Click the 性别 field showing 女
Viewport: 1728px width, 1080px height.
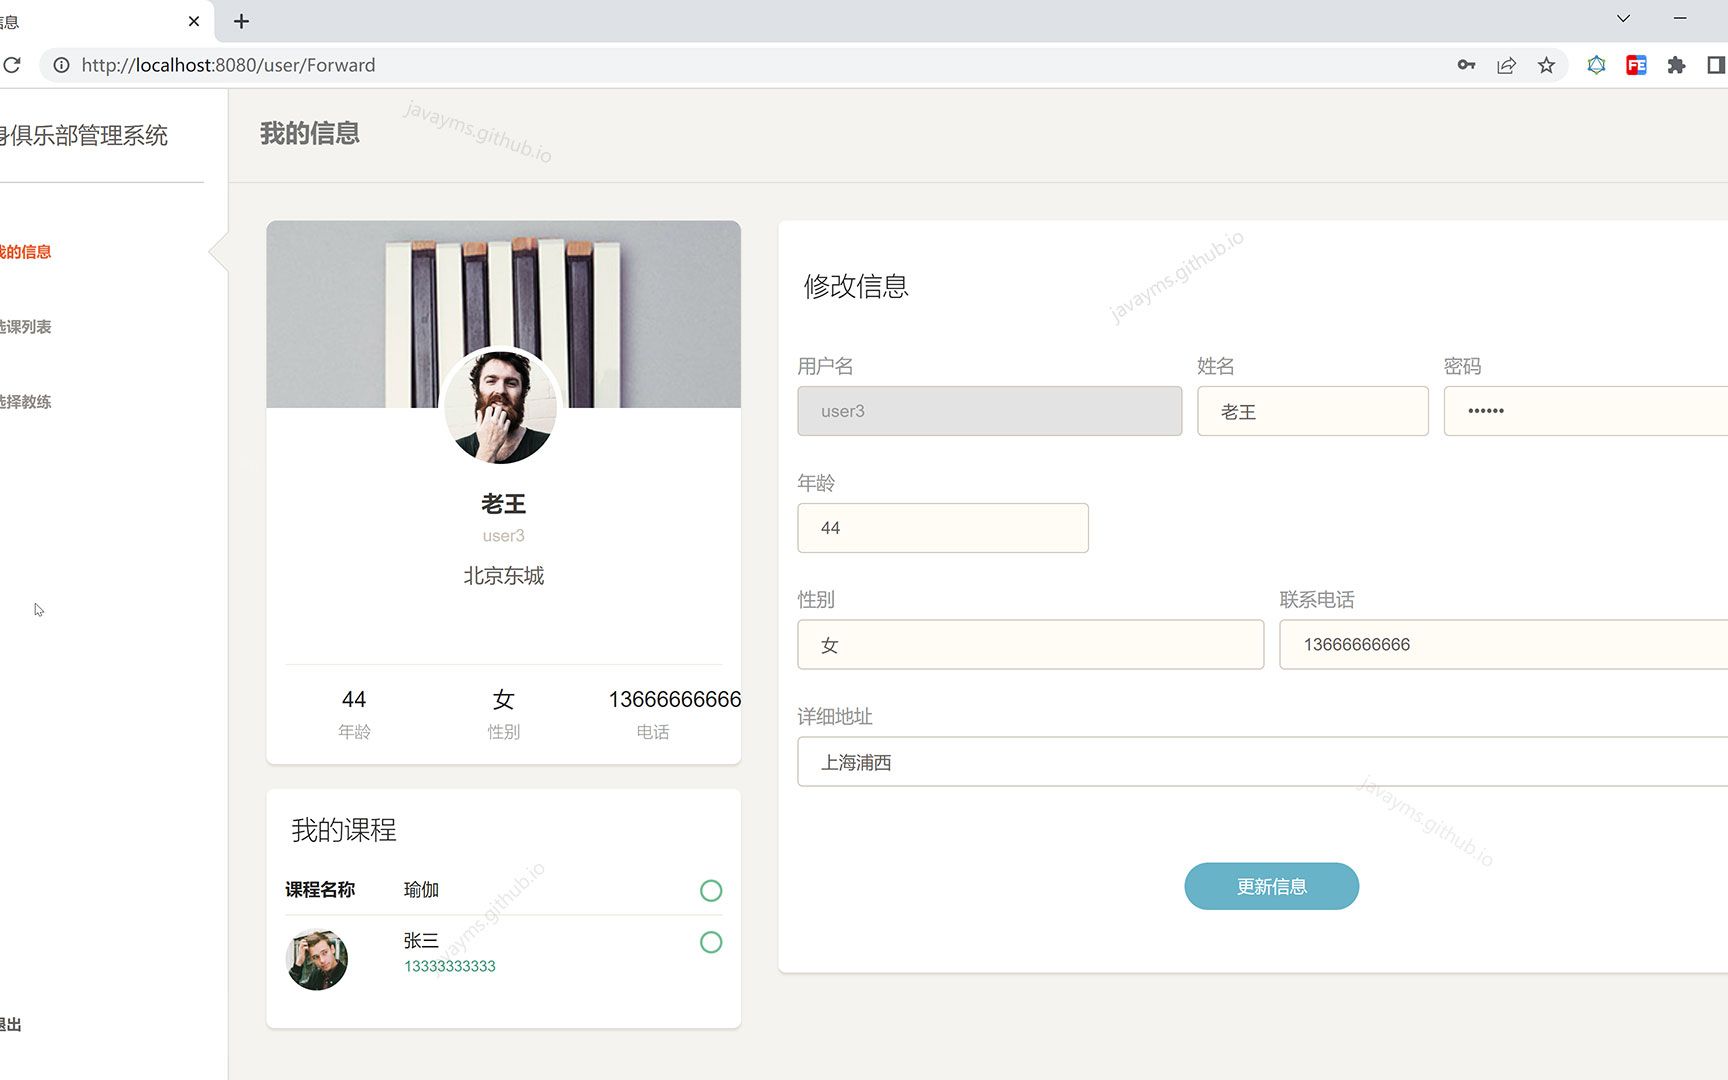[1031, 645]
